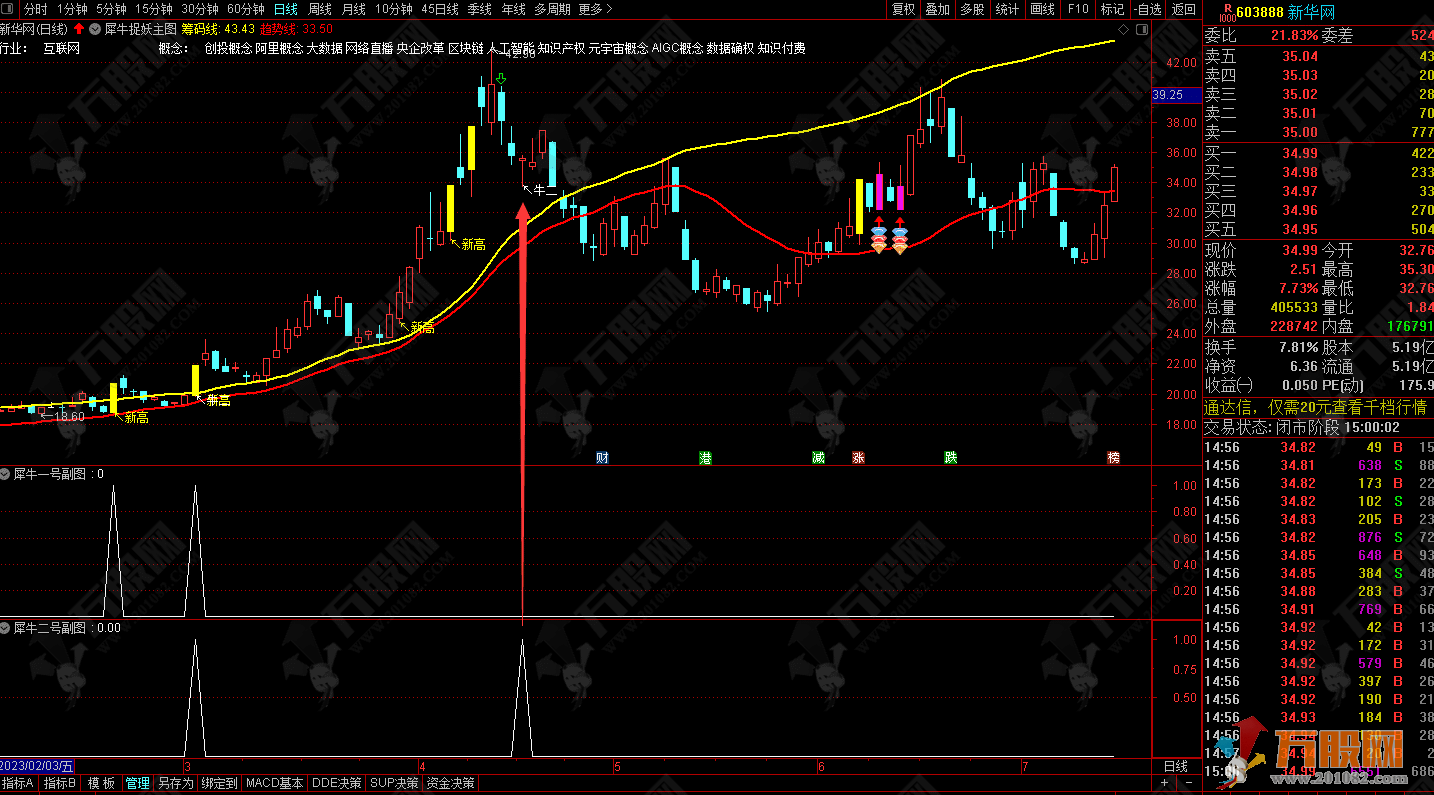Click the 区块链 concept link
The image size is (1434, 795).
(466, 48)
